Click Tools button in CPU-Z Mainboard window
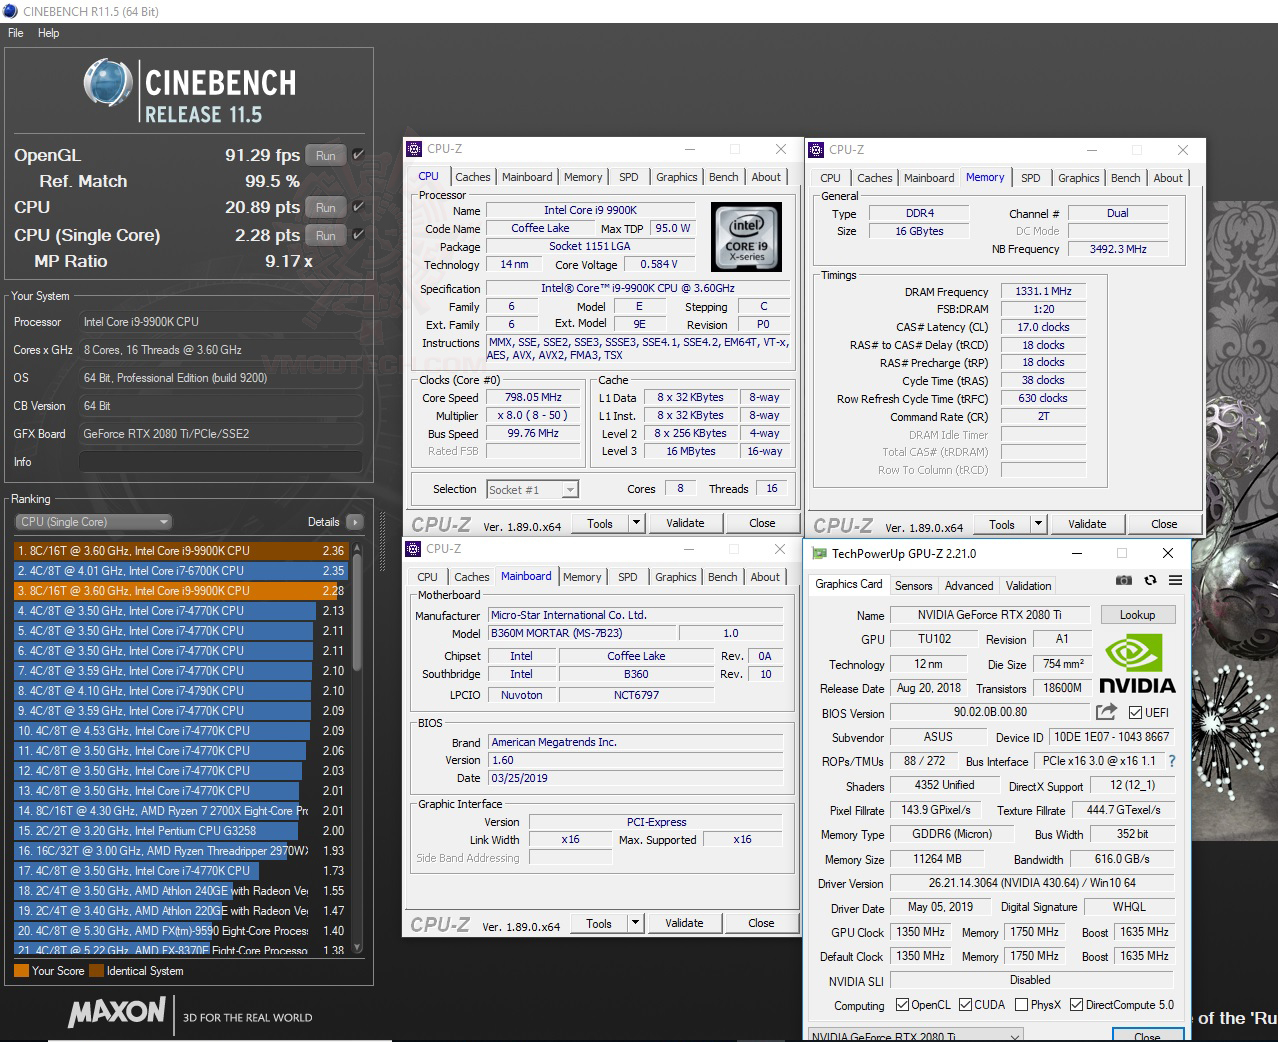This screenshot has height=1042, width=1278. click(x=599, y=922)
